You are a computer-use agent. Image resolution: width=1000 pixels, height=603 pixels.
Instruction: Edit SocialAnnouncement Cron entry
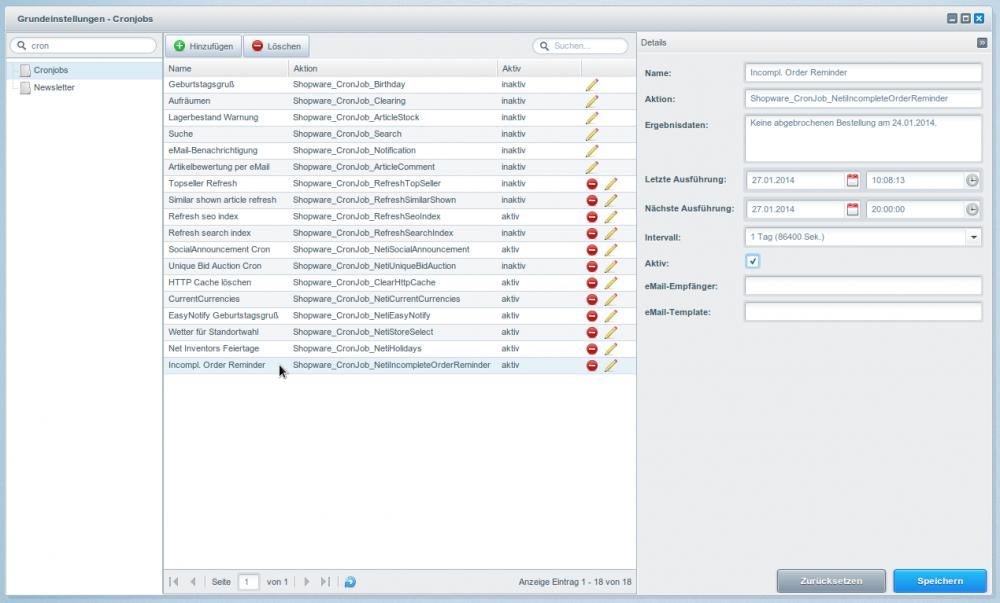pos(610,250)
